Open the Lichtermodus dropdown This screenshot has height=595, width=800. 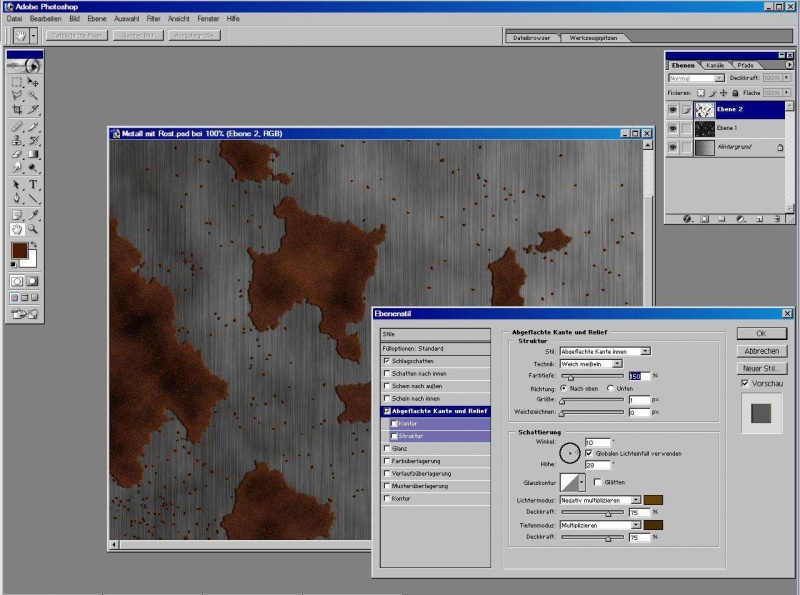point(635,499)
